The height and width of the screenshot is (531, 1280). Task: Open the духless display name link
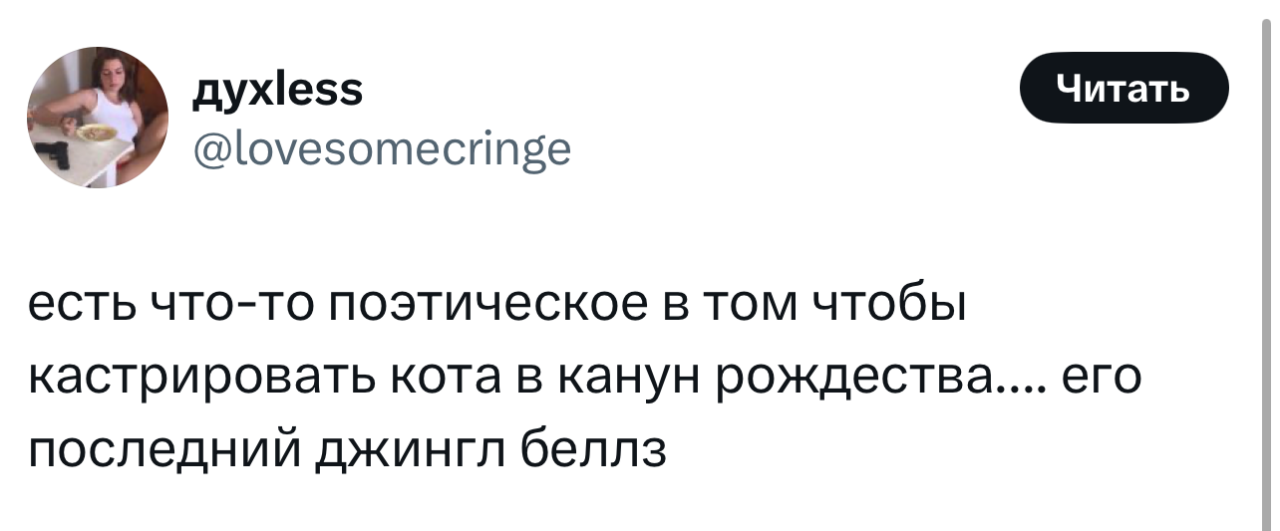click(x=278, y=90)
